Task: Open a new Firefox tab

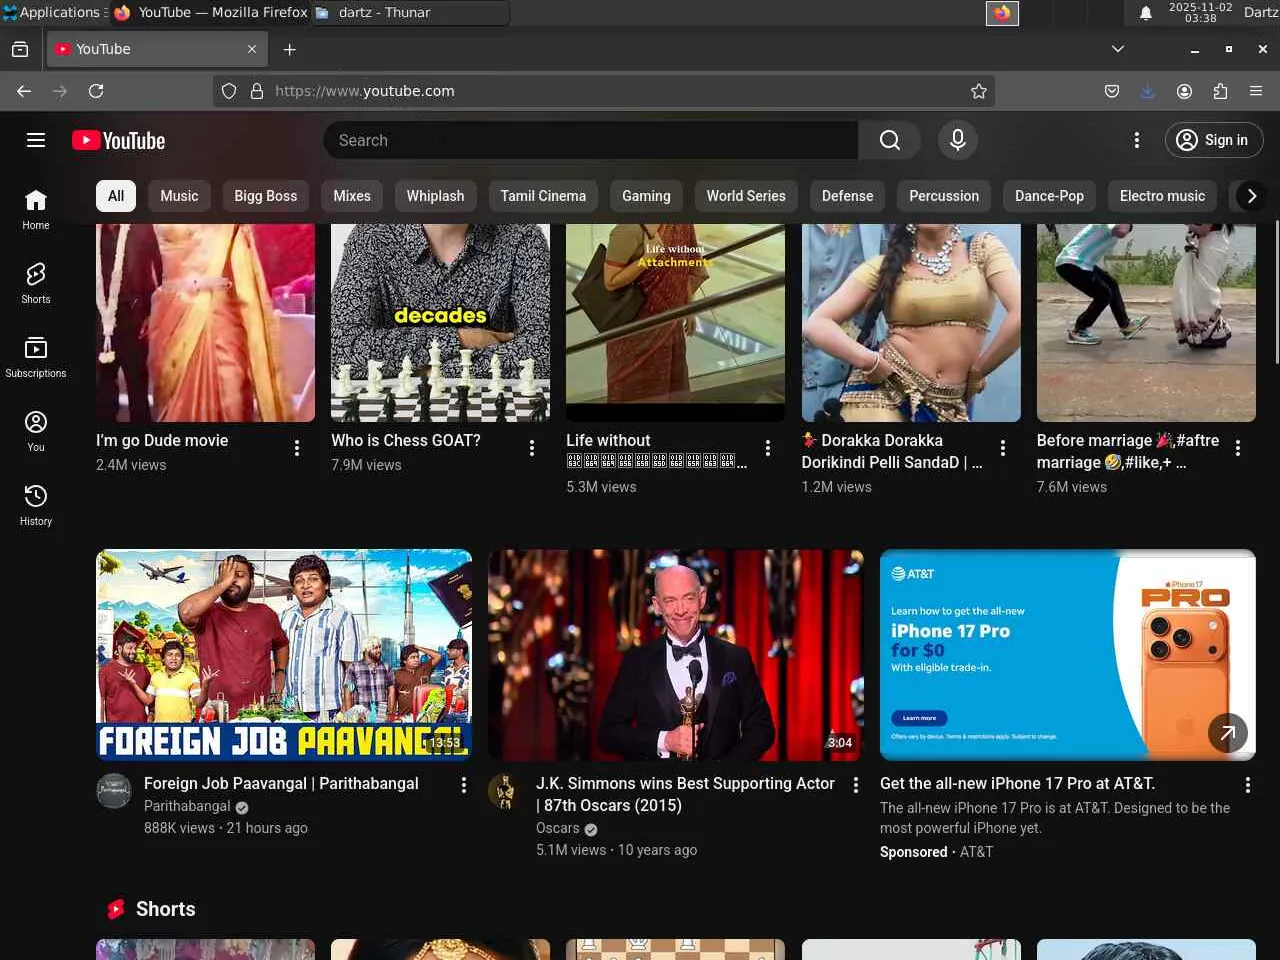Action: [290, 49]
